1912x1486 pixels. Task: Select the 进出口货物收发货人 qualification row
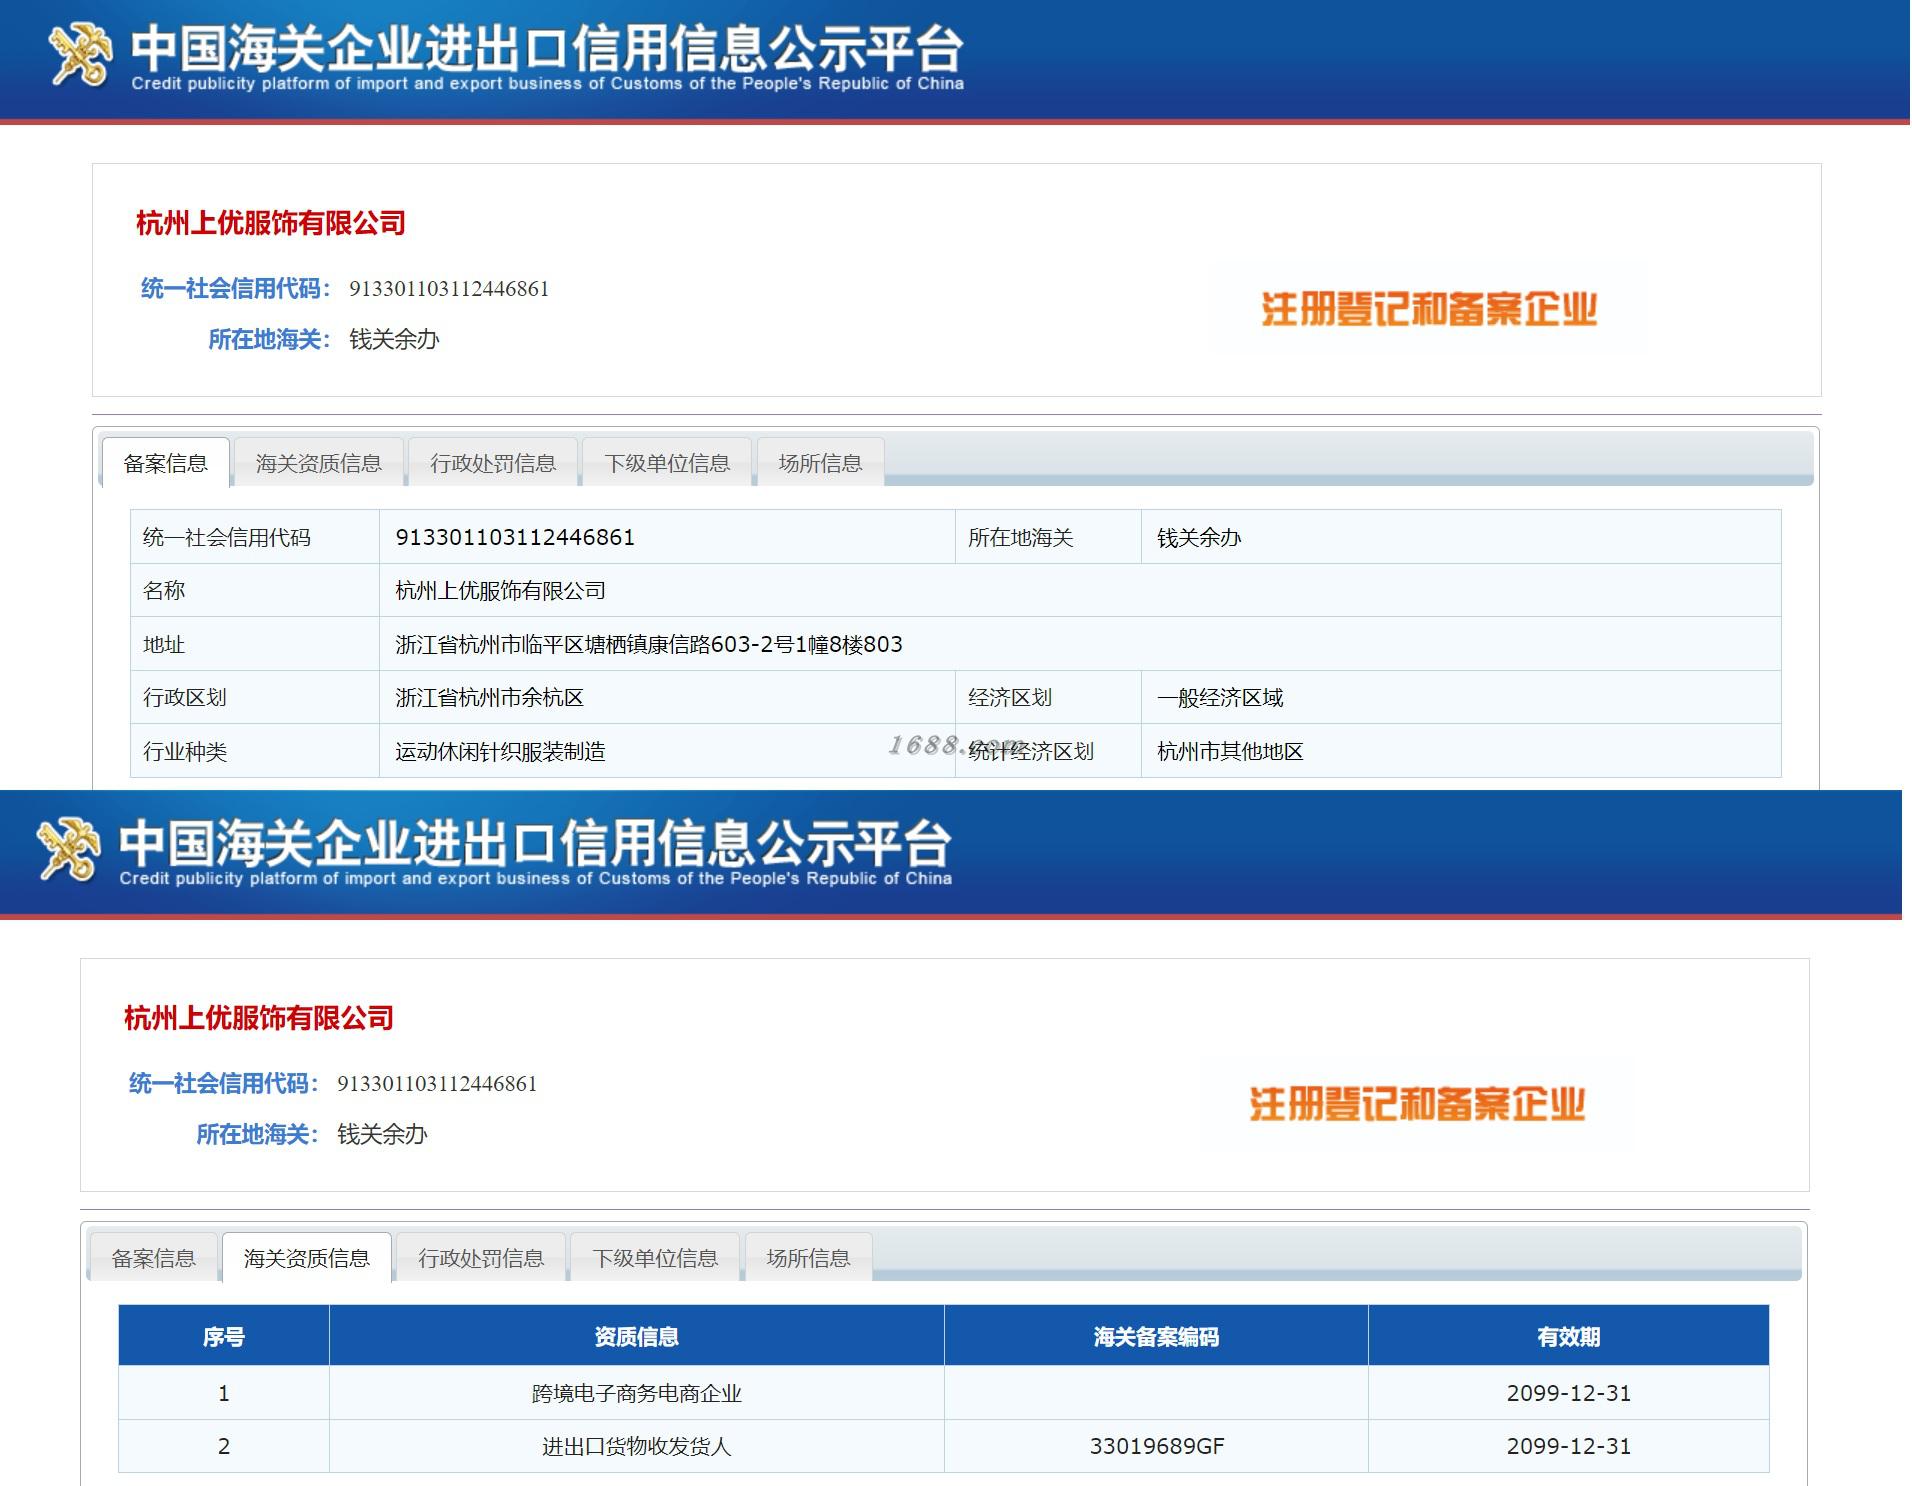tap(944, 1446)
